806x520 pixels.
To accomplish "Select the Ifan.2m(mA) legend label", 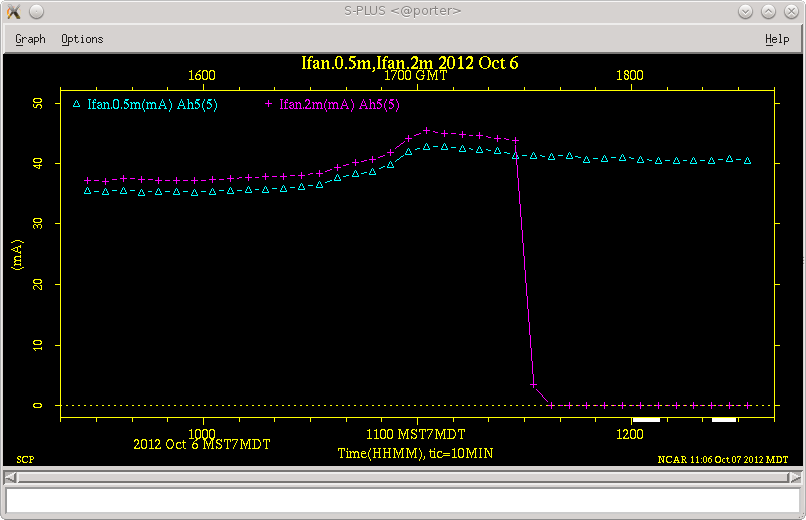I will (x=340, y=104).
